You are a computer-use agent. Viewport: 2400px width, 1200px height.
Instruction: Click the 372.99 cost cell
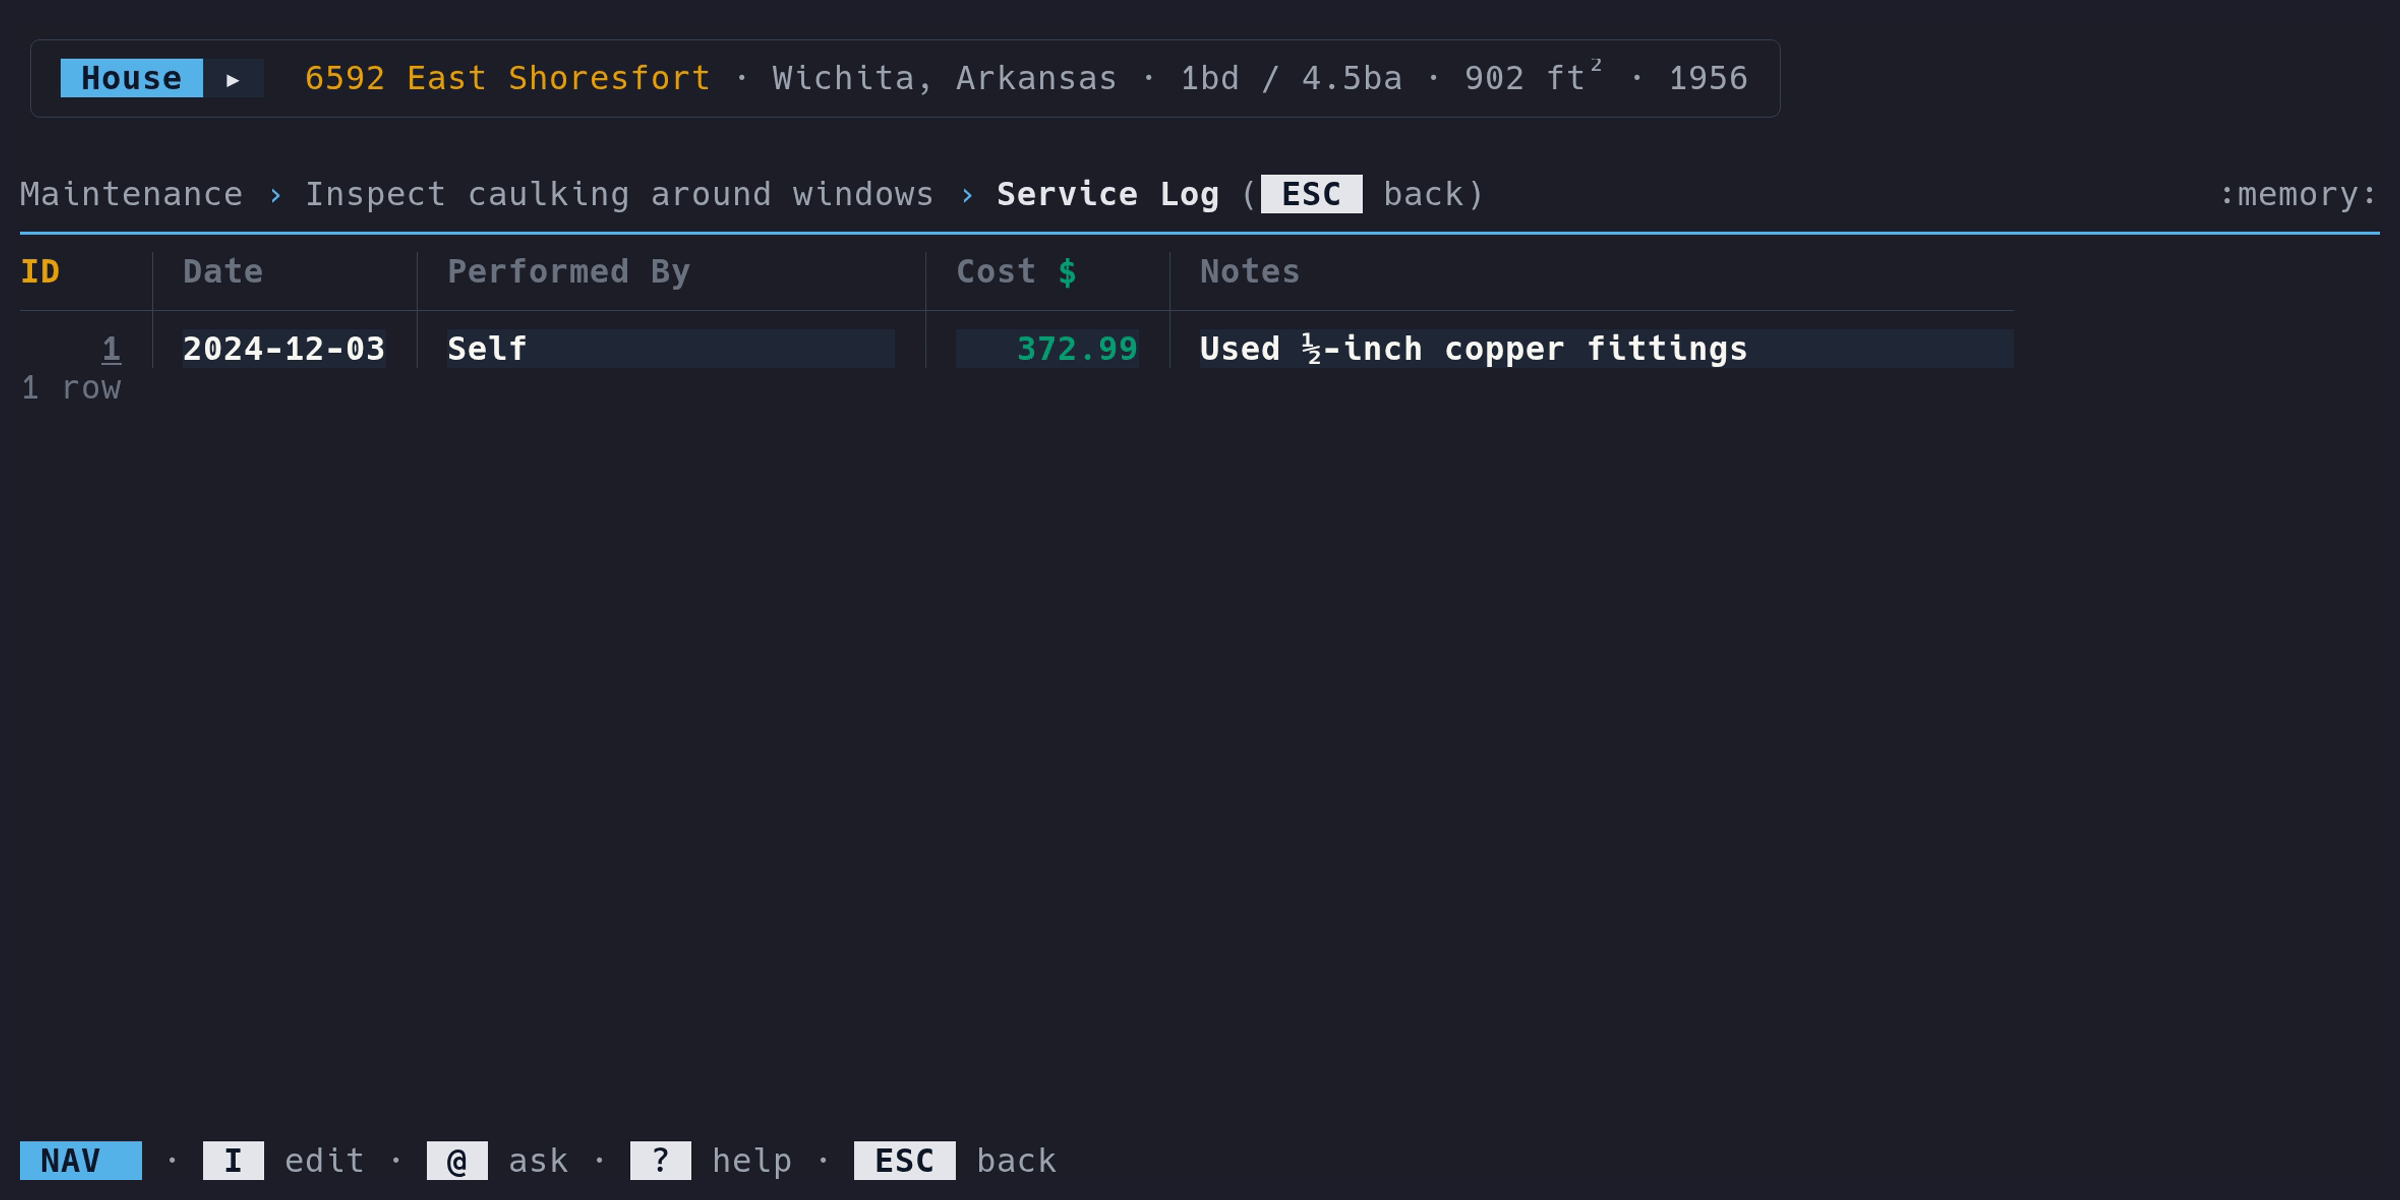(x=1076, y=349)
